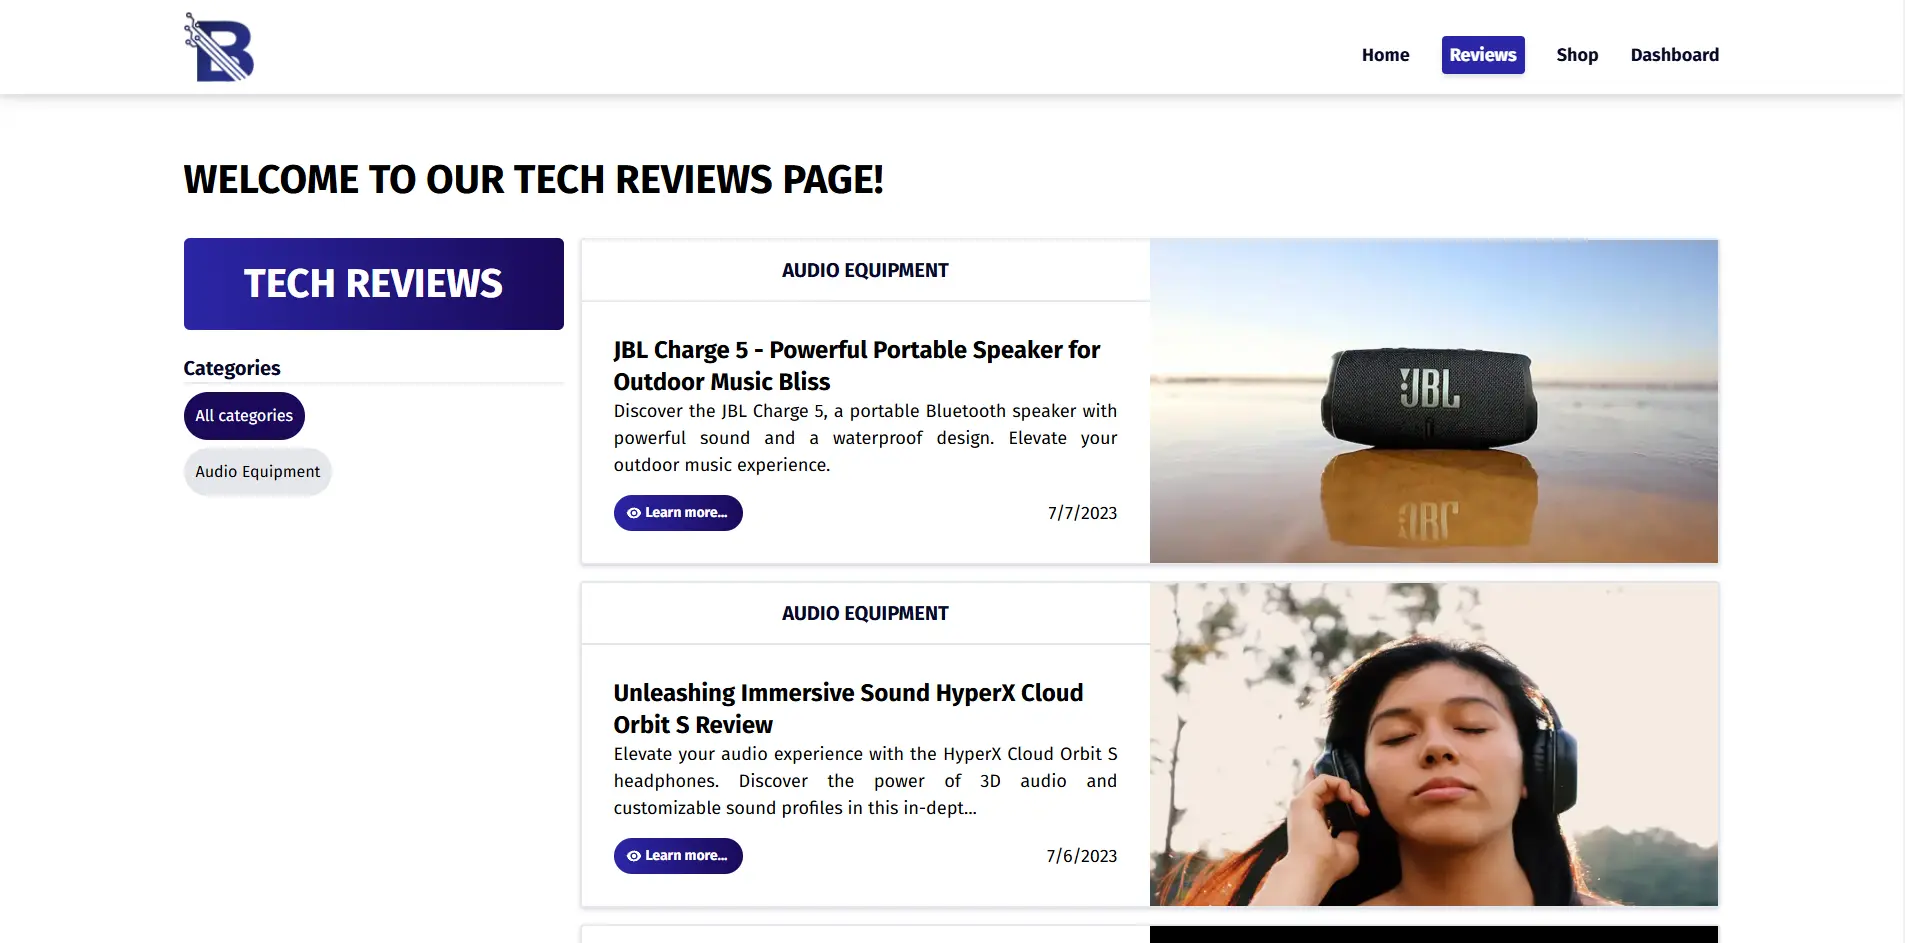This screenshot has height=943, width=1905.
Task: Click AUDIO EQUIPMENT label on JBL card
Action: point(865,271)
